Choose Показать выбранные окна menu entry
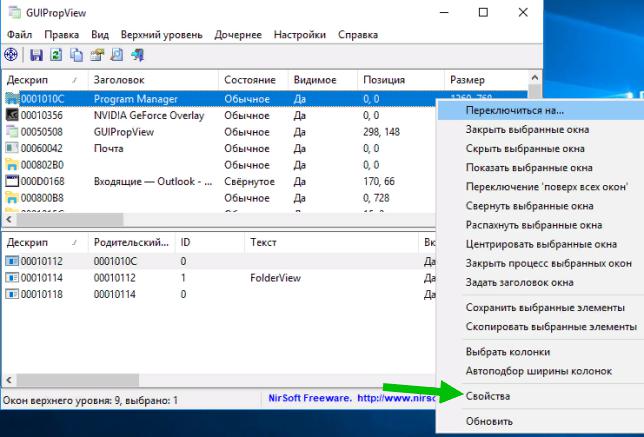Image resolution: width=644 pixels, height=437 pixels. tap(540, 168)
